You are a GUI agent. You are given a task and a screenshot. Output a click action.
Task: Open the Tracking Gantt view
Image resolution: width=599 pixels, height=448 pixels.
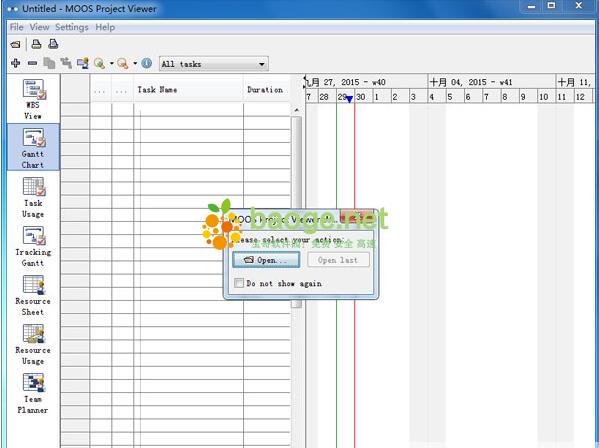coord(33,246)
